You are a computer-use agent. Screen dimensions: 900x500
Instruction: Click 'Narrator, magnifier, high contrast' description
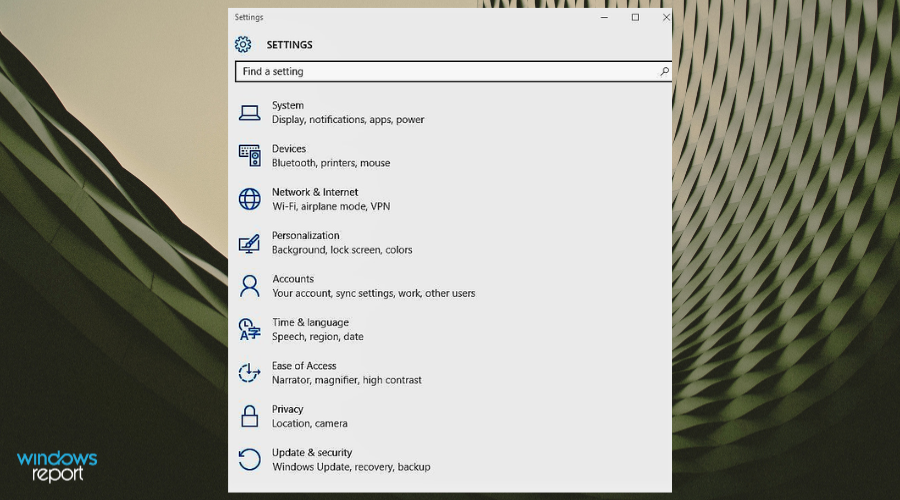tap(347, 380)
